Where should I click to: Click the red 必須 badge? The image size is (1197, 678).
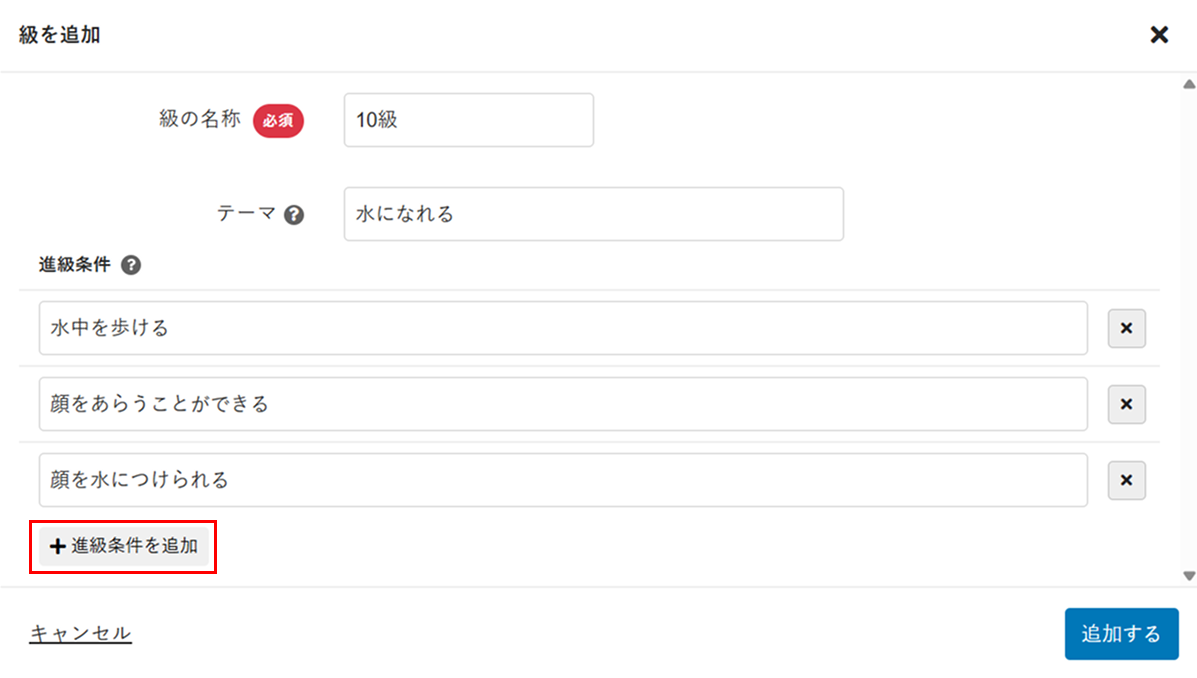278,120
